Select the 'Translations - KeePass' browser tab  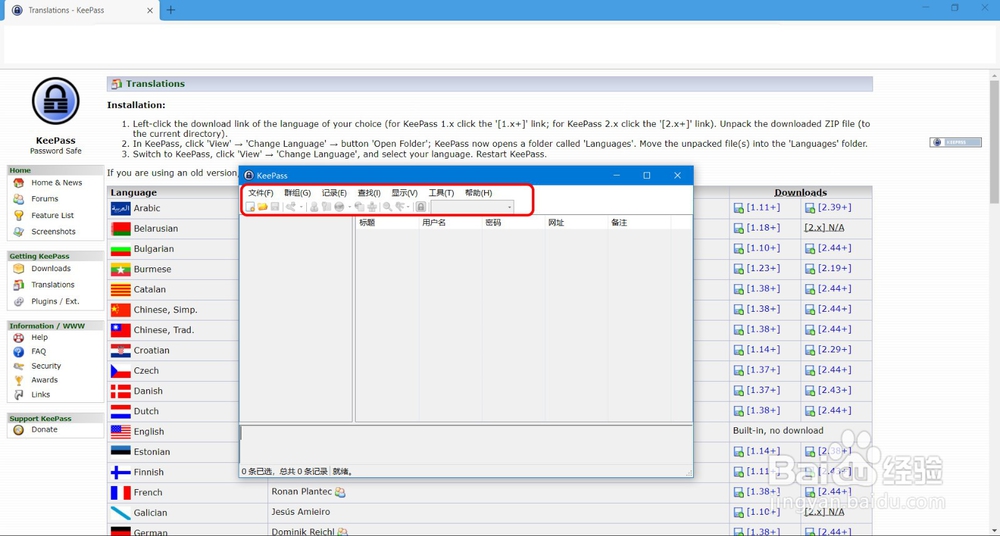(x=81, y=10)
